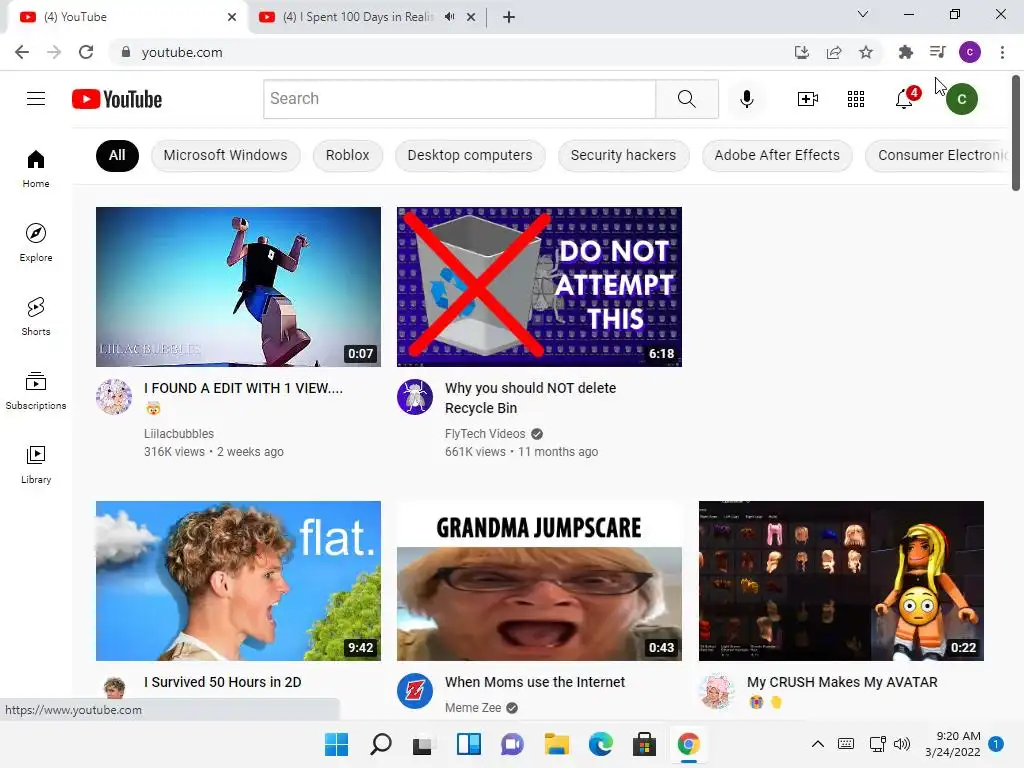Visit FlyTech Videos channel name
Viewport: 1024px width, 768px height.
point(485,434)
